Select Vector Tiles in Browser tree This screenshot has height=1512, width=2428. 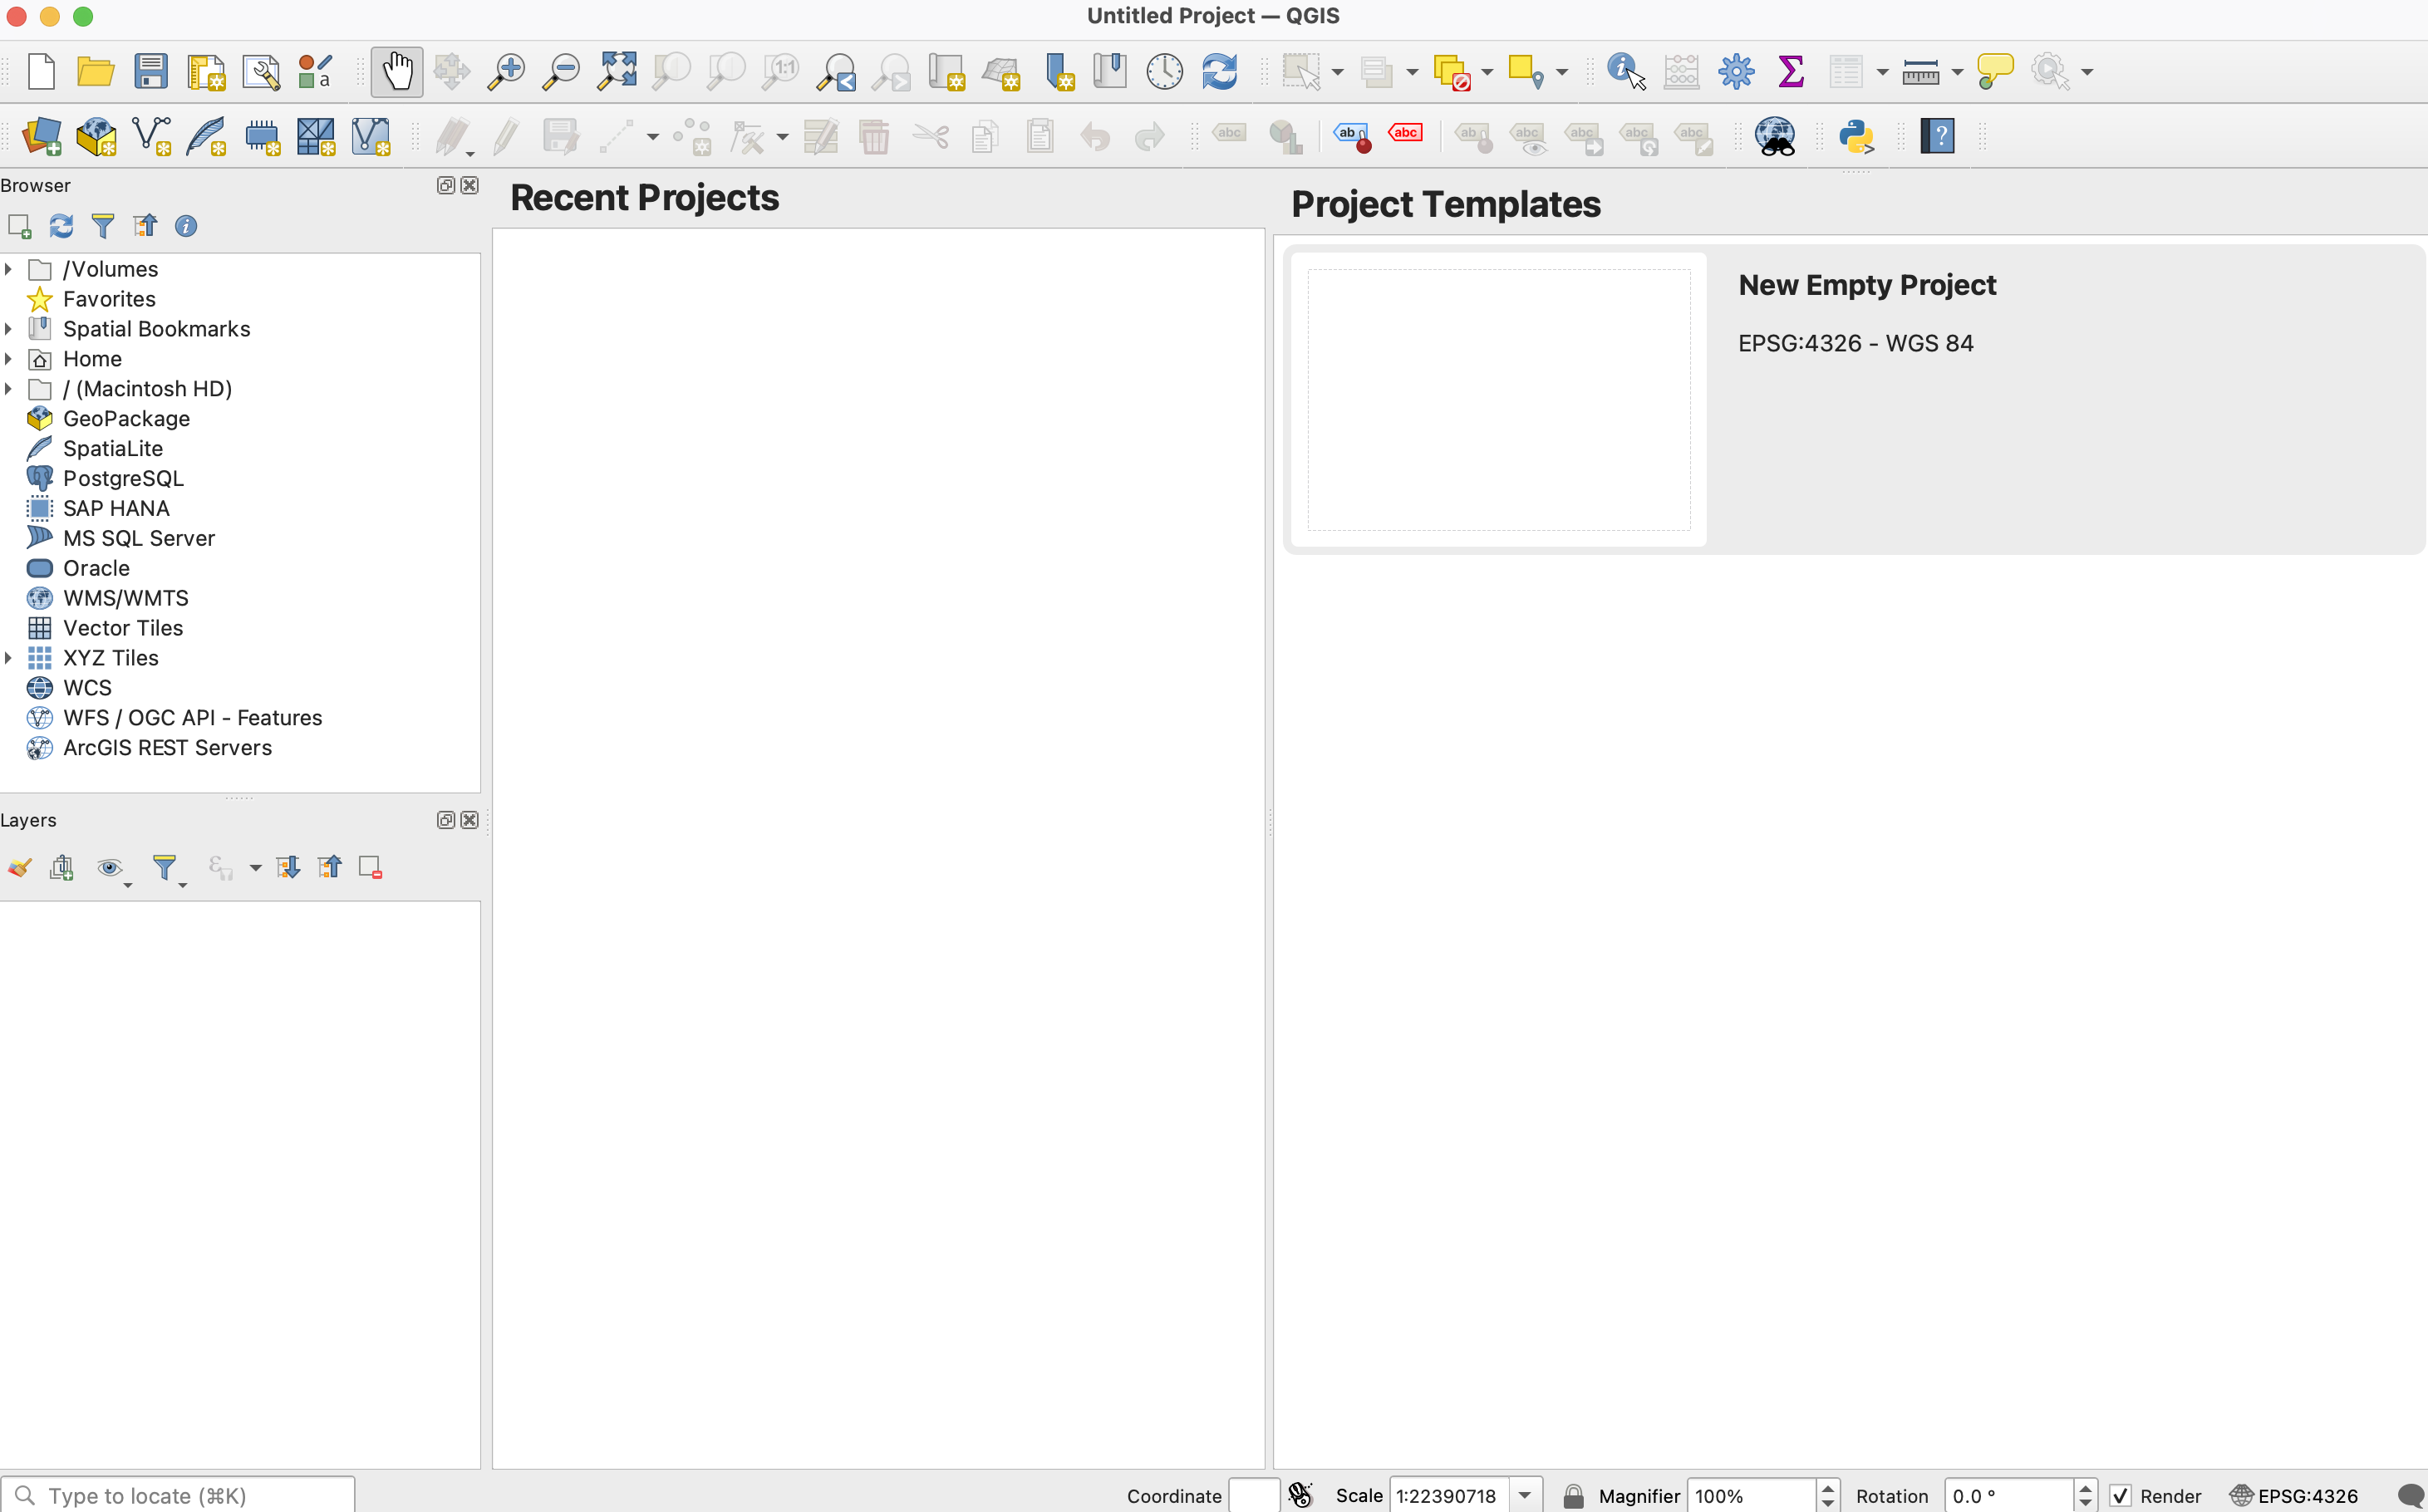pos(123,628)
